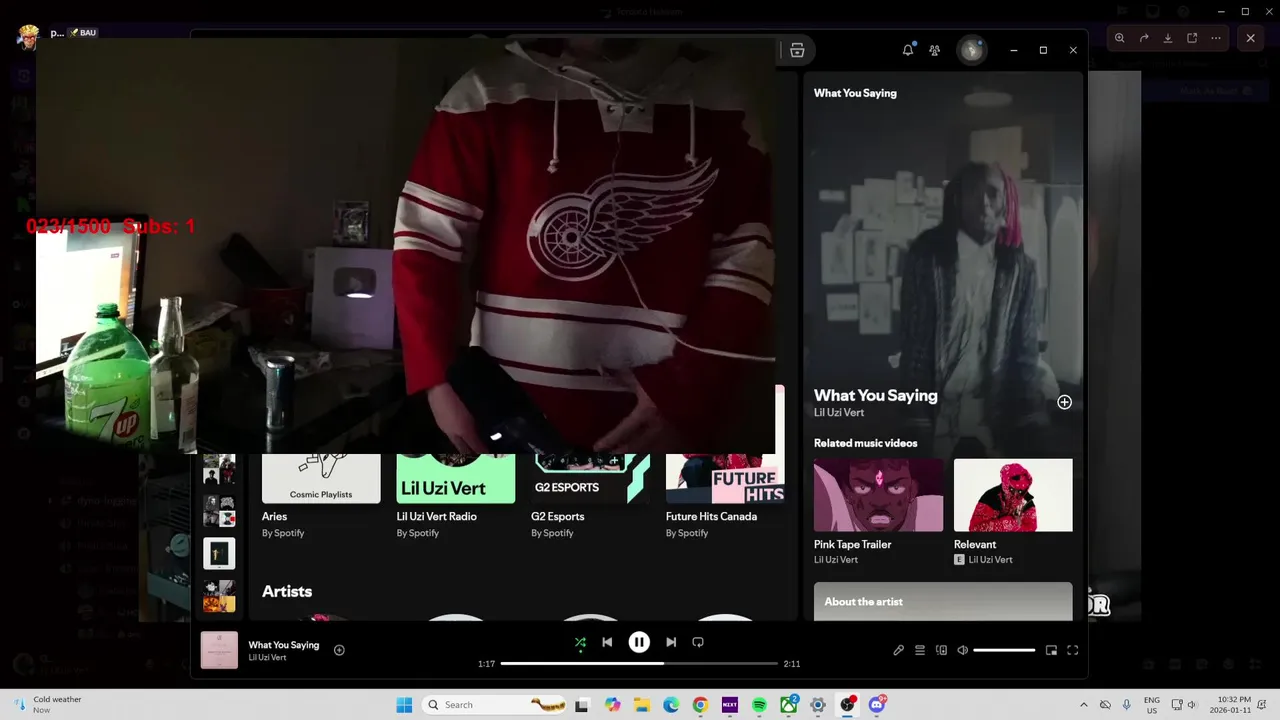Mute Spotify with the speaker icon

click(x=962, y=650)
